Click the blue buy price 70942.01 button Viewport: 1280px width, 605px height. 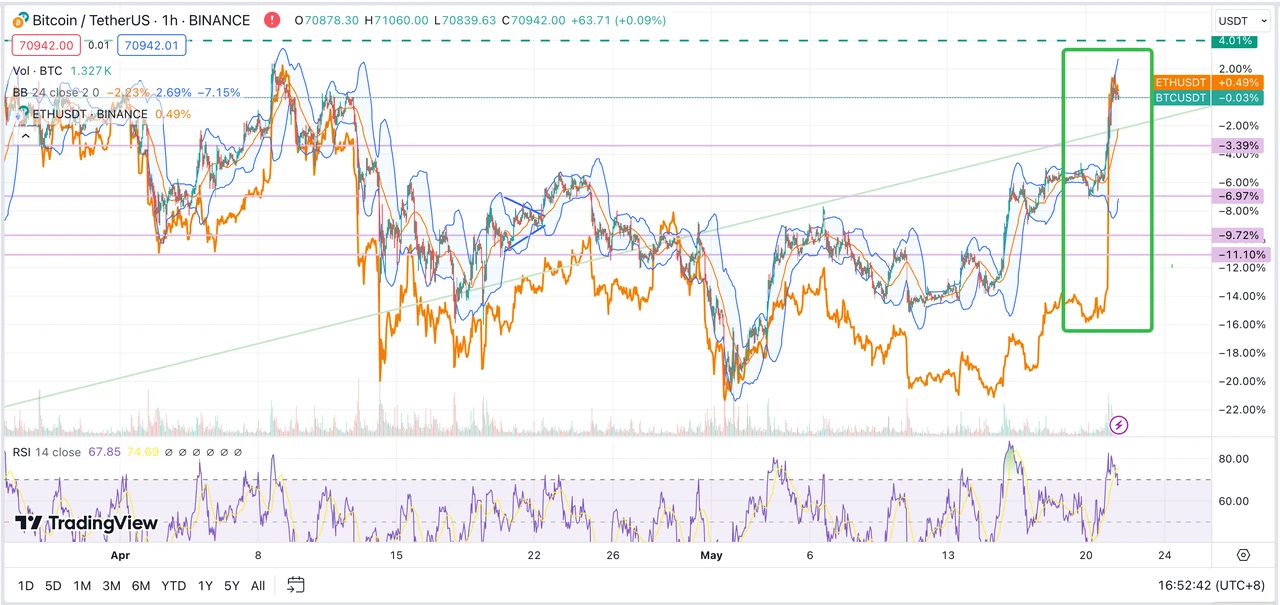149,45
